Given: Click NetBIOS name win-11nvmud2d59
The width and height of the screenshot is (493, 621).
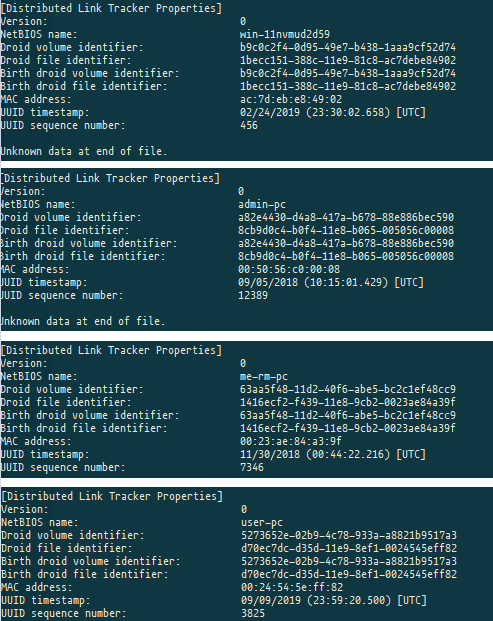Looking at the screenshot, I should (285, 34).
